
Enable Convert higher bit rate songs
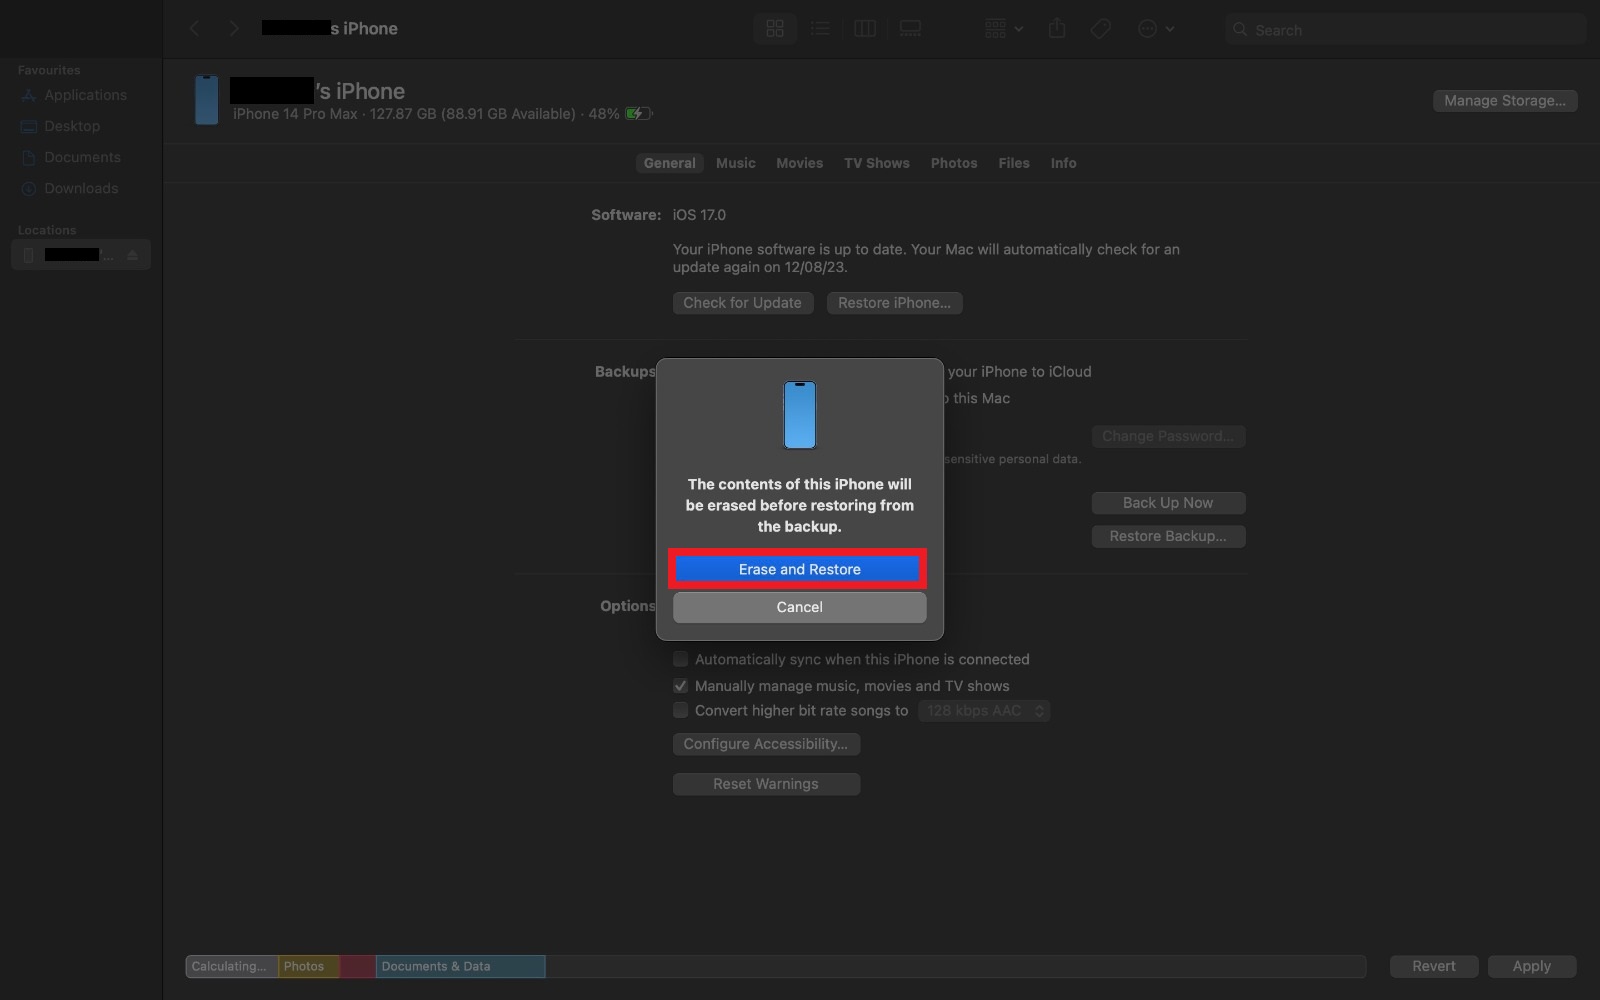point(681,710)
